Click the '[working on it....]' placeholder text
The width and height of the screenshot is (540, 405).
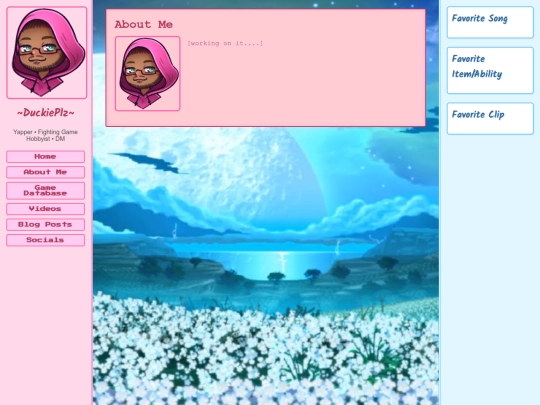pyautogui.click(x=225, y=43)
